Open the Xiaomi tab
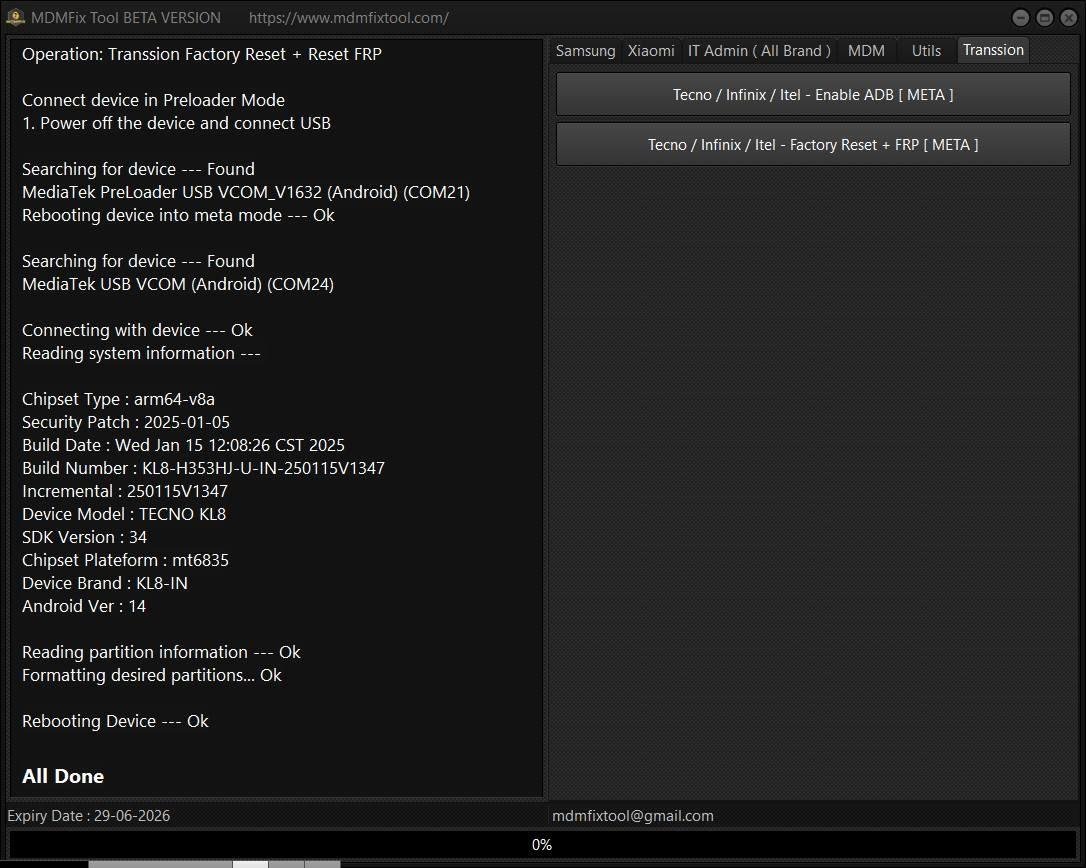This screenshot has width=1086, height=868. coord(651,51)
